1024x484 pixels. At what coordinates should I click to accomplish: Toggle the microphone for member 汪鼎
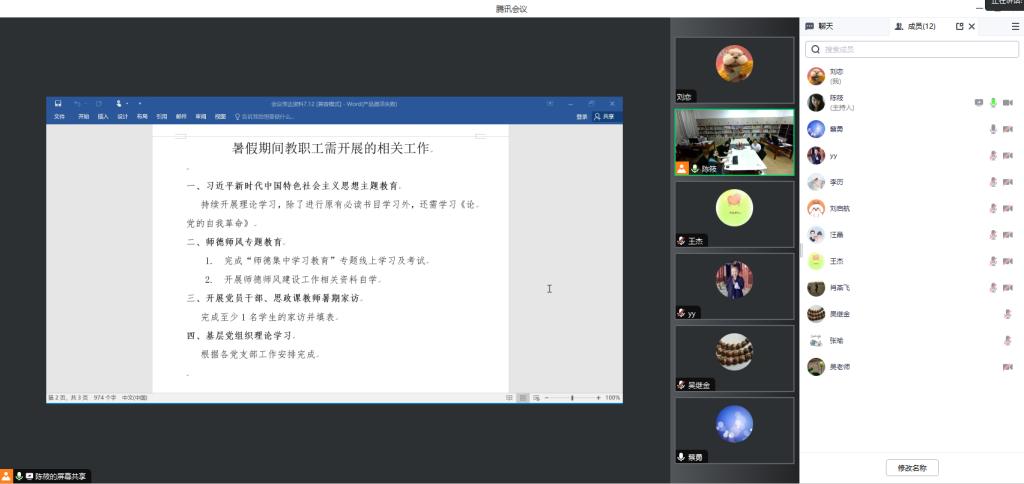point(993,235)
